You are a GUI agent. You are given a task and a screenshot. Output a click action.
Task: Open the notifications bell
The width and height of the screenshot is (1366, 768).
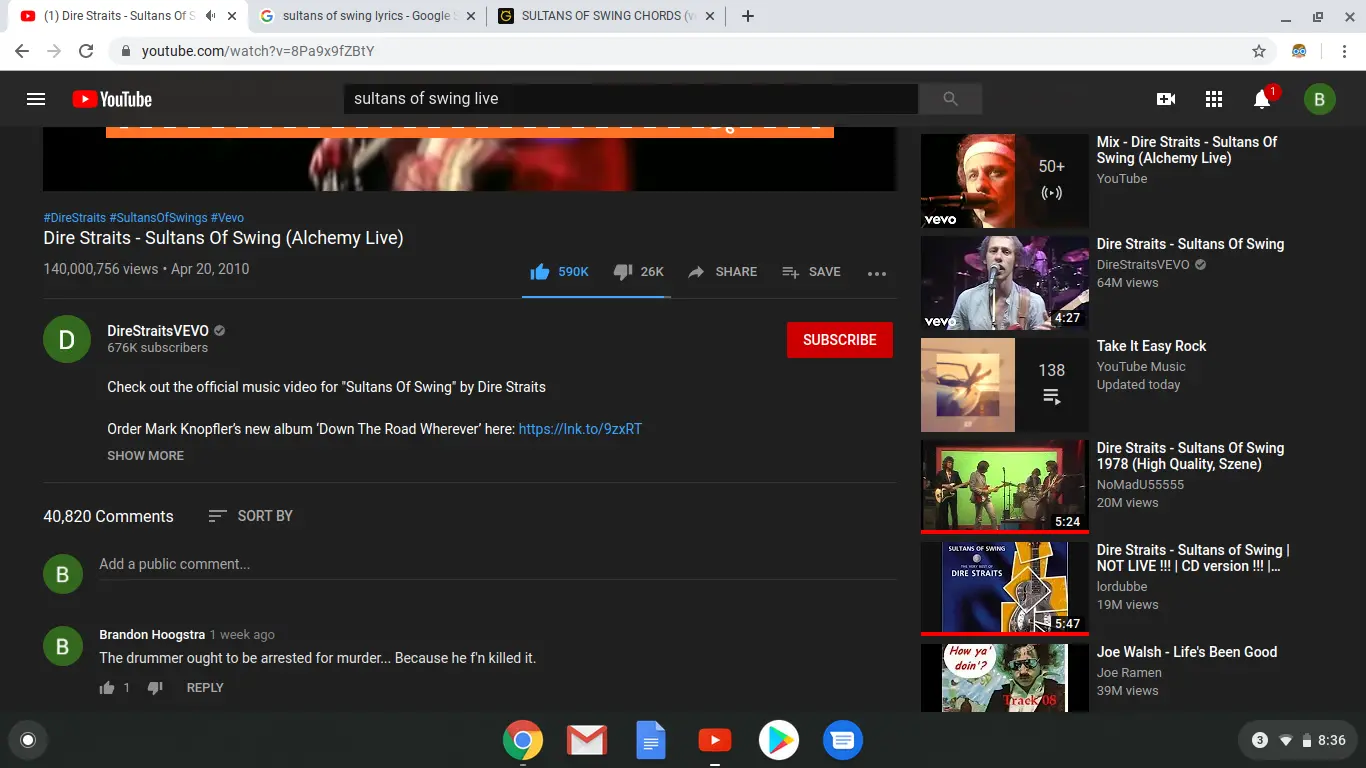tap(1262, 99)
